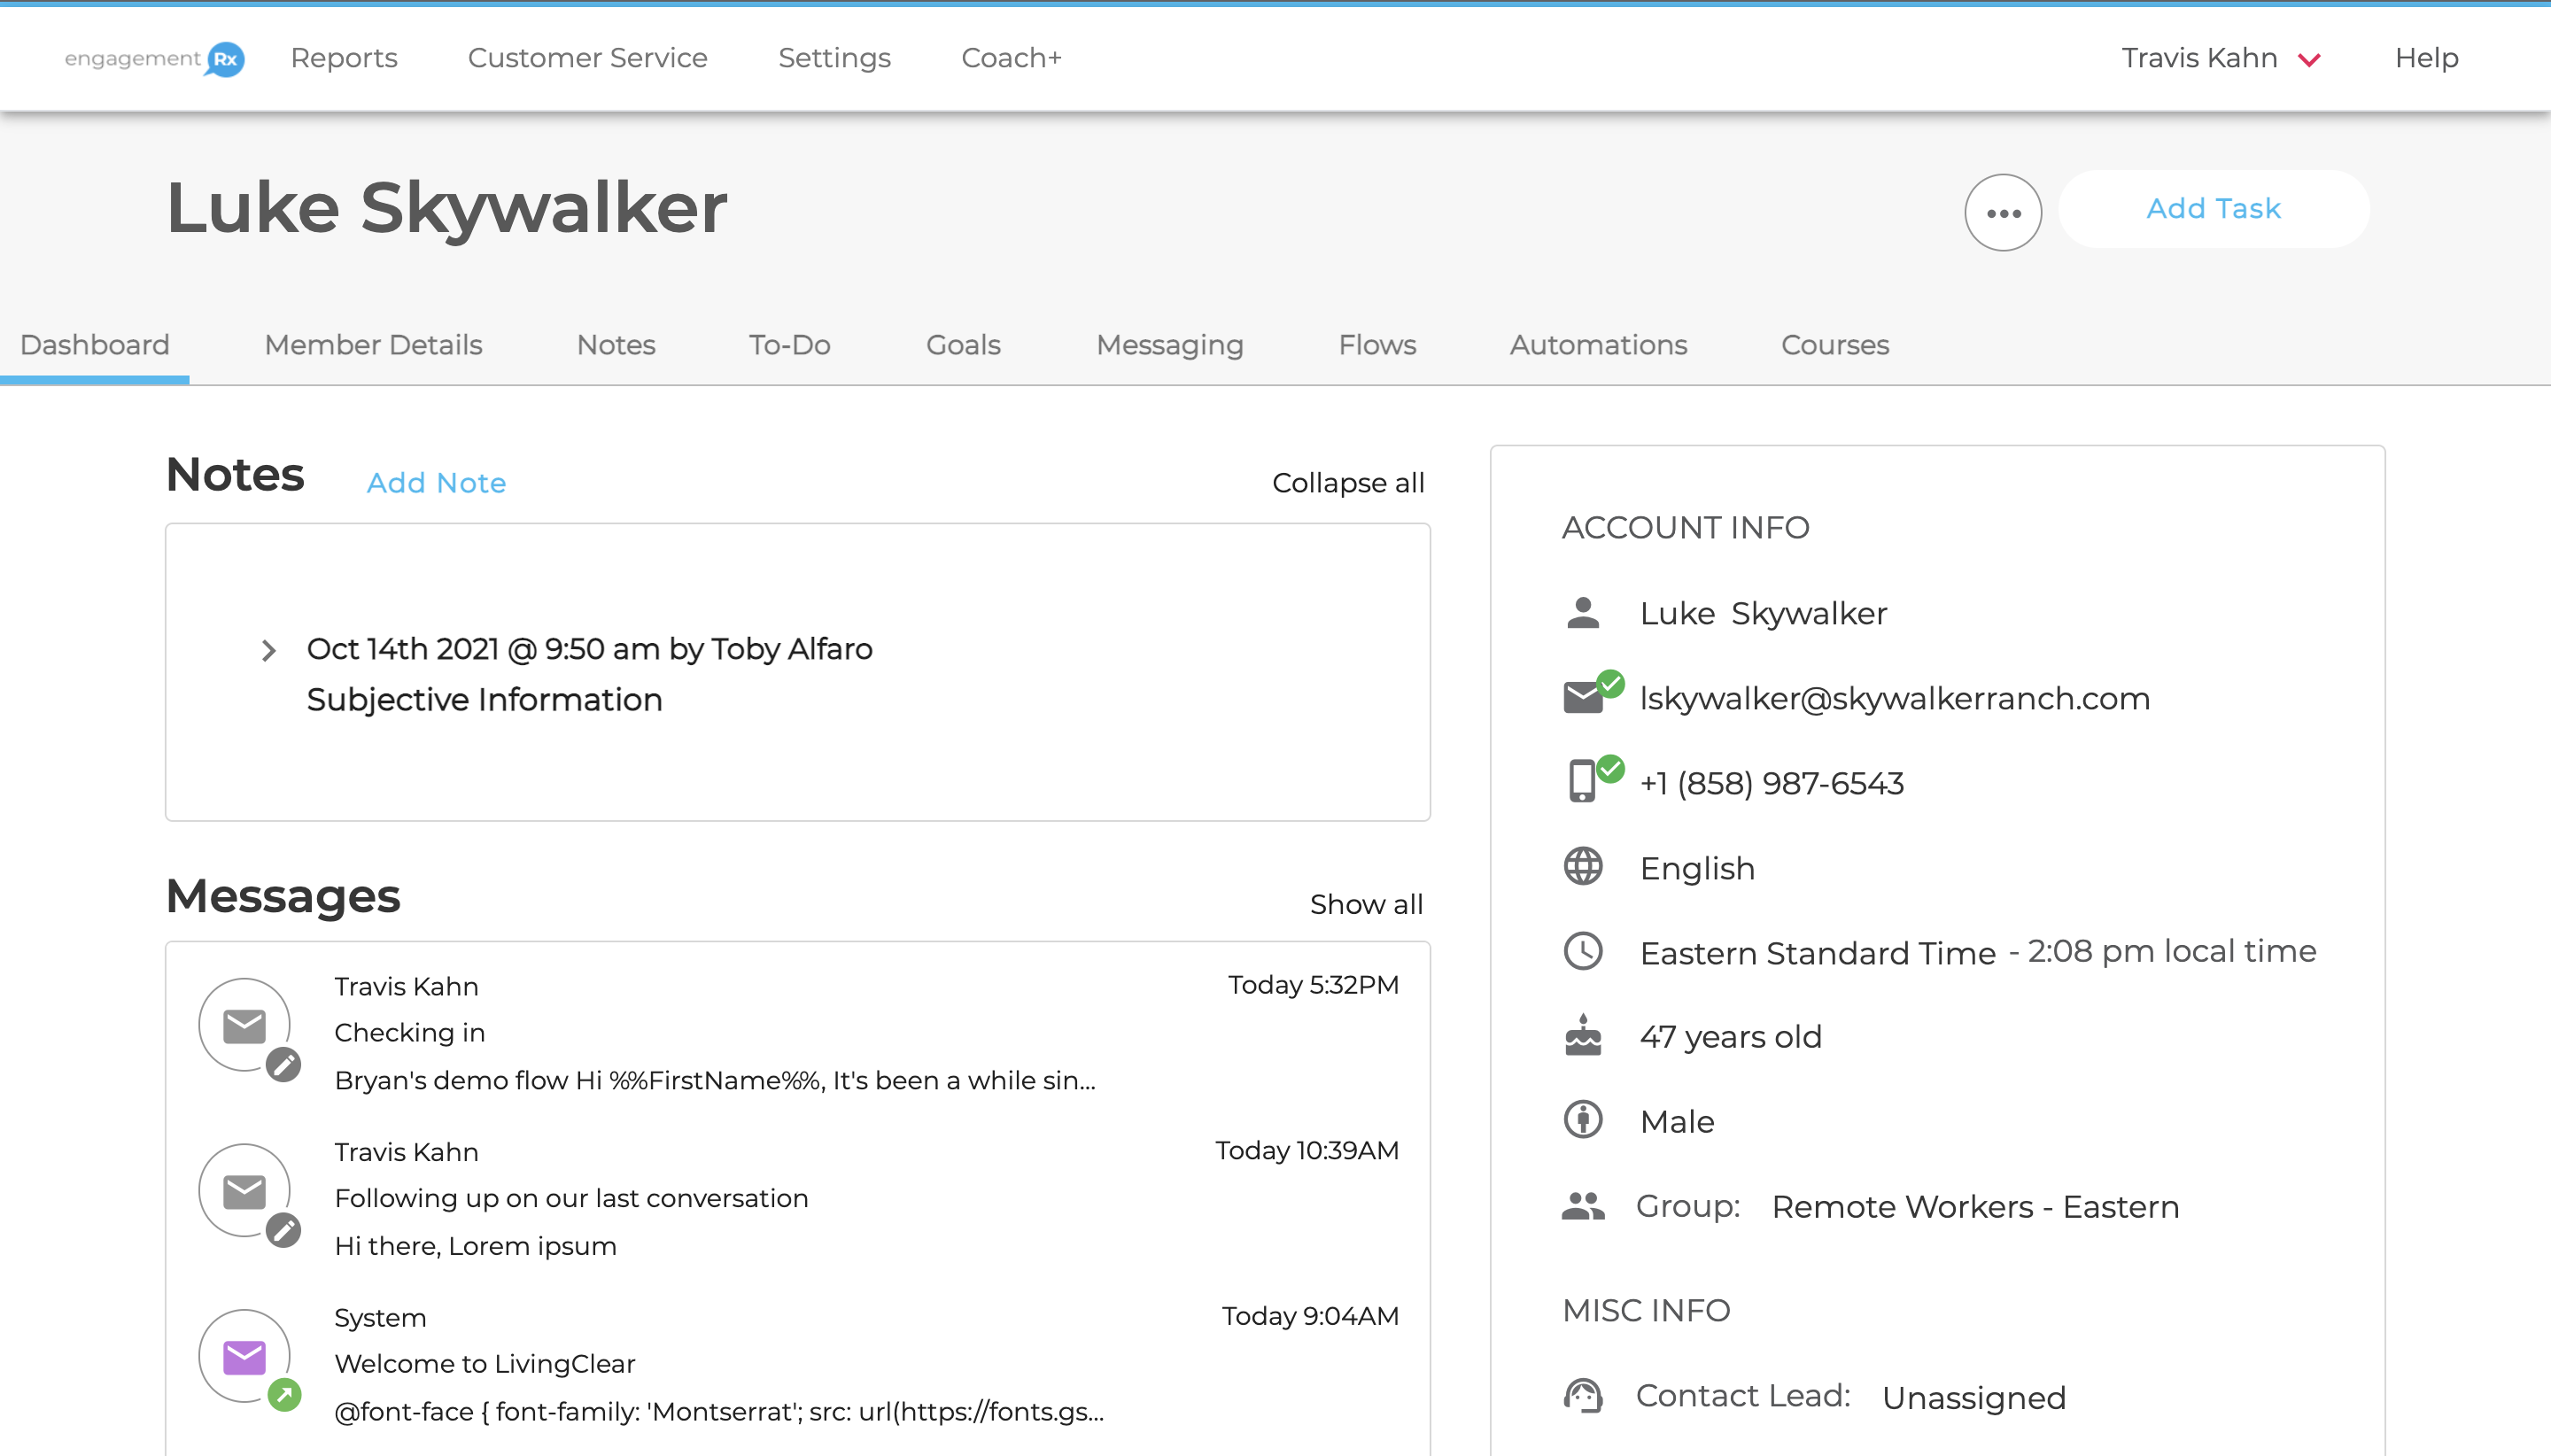Open the Travis Kahn account dropdown

pos(2225,58)
